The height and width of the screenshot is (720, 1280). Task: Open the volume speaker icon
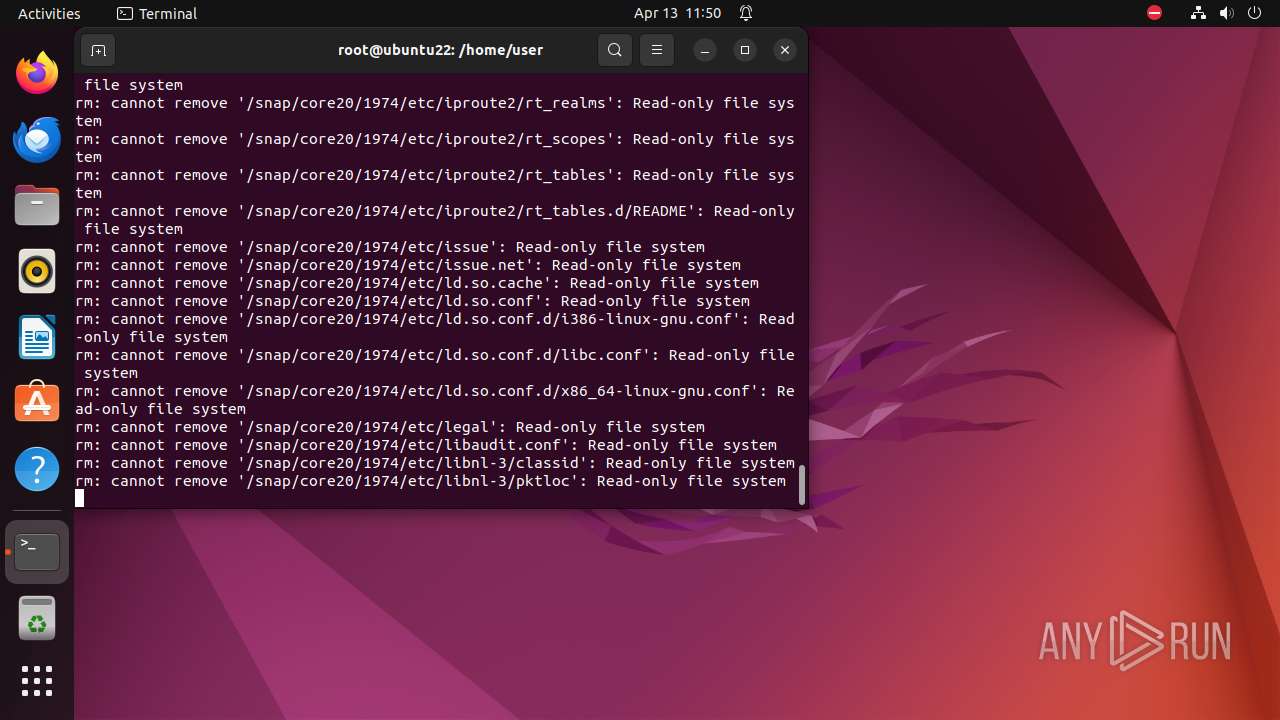pos(1227,13)
